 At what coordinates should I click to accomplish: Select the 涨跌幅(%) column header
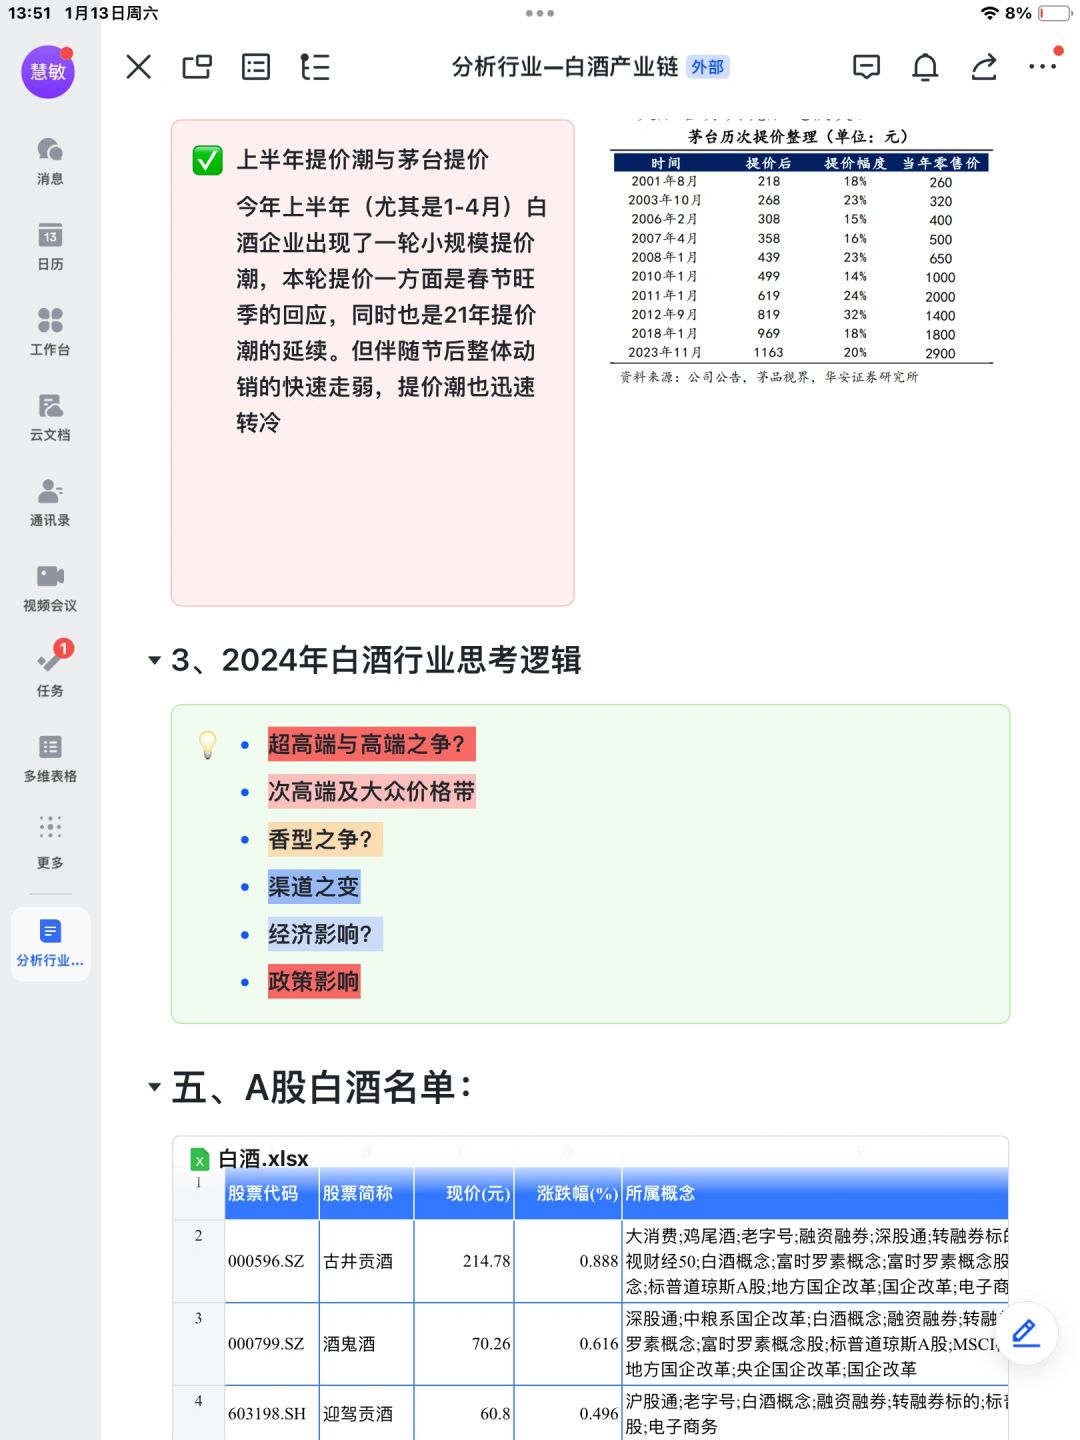coord(568,1193)
